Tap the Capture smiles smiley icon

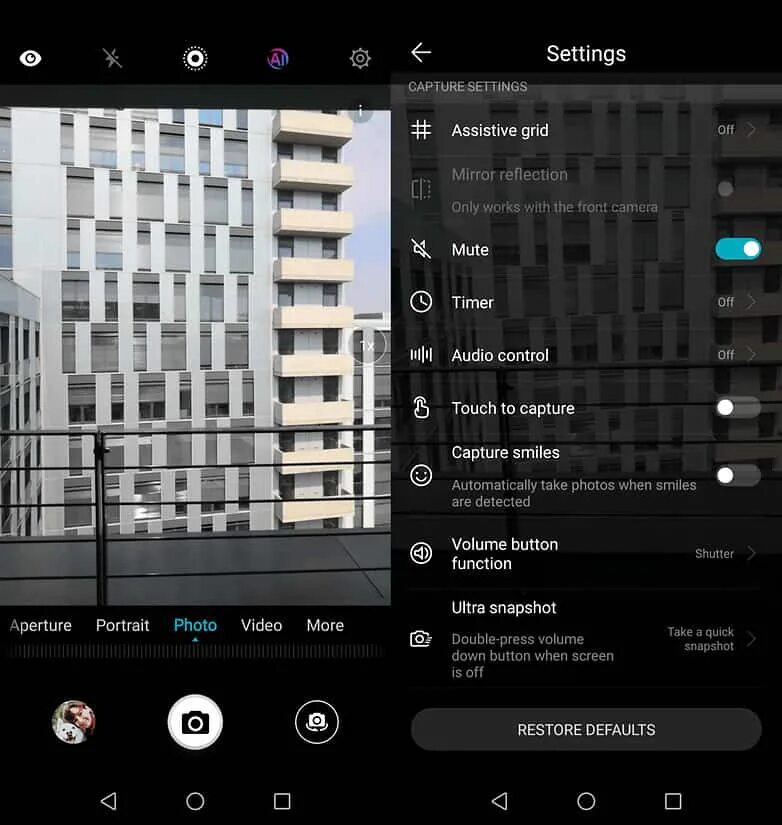point(421,476)
